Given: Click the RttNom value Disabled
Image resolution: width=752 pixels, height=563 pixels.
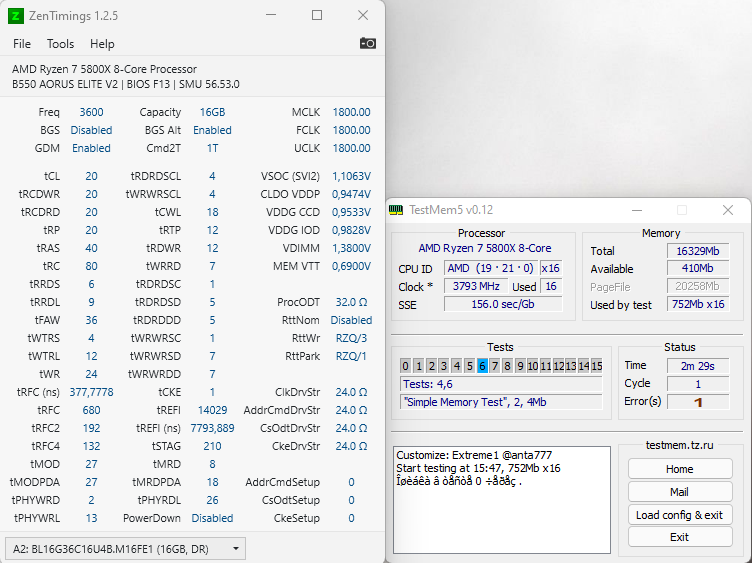Looking at the screenshot, I should [x=352, y=320].
